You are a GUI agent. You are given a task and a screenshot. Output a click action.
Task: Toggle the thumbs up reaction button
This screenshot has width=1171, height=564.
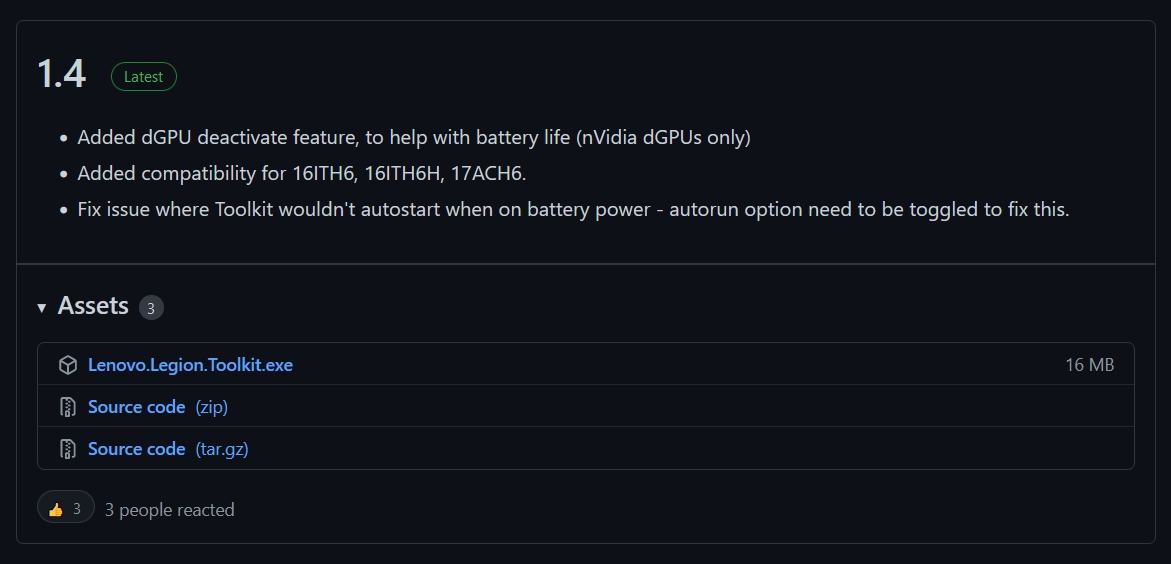click(x=66, y=507)
